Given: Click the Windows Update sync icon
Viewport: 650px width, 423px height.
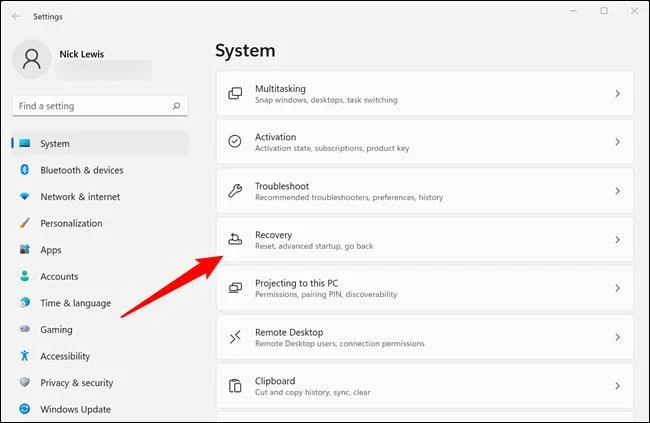Looking at the screenshot, I should coord(25,409).
